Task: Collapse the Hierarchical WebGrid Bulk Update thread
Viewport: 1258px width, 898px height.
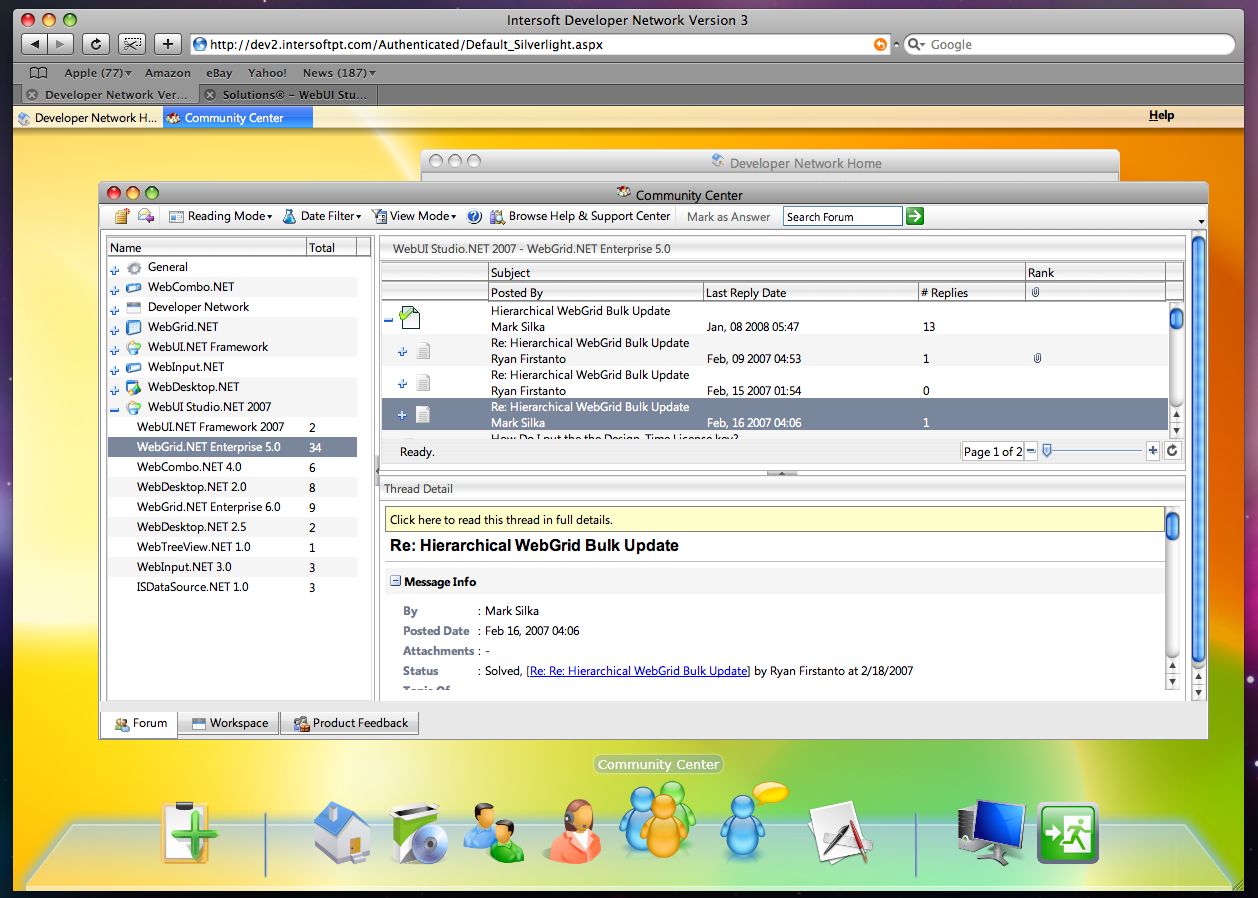Action: click(x=388, y=319)
